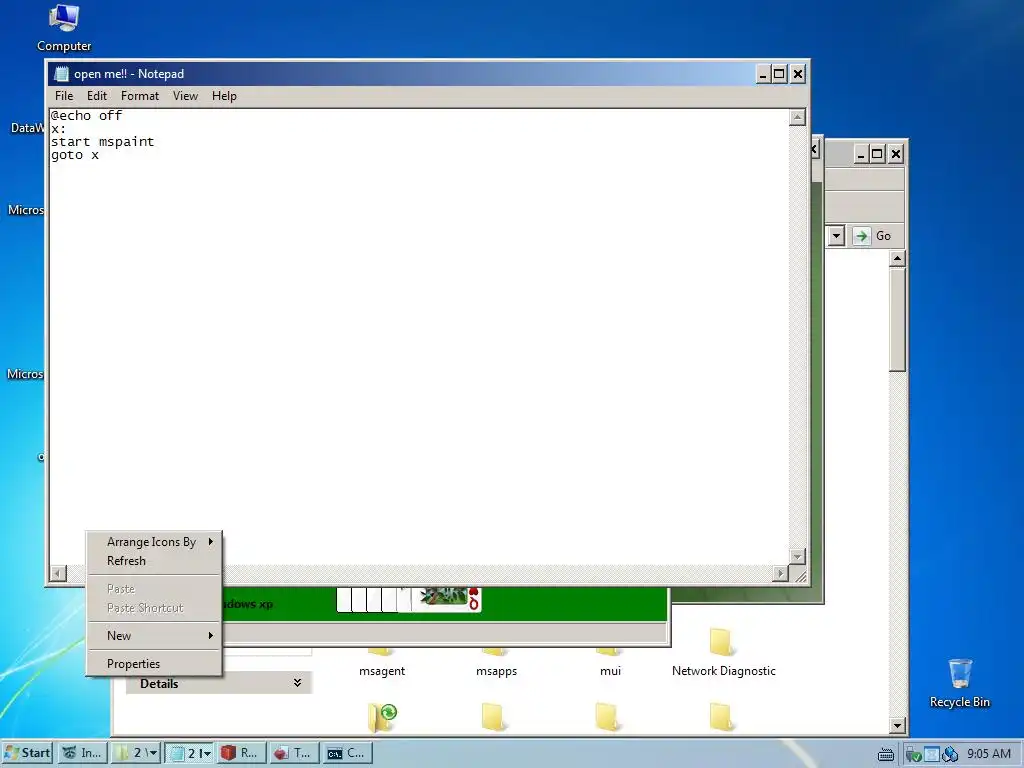Open the msapps folder
The width and height of the screenshot is (1024, 768).
[496, 661]
